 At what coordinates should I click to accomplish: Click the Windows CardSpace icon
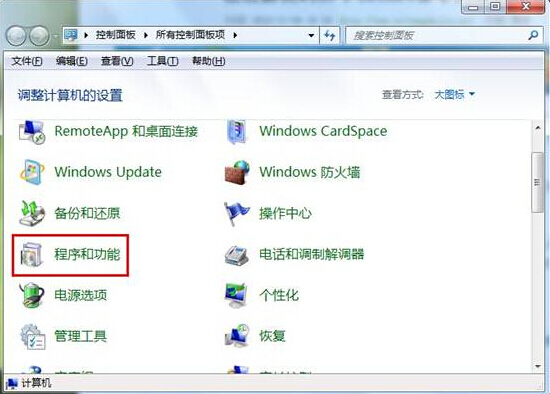[237, 132]
